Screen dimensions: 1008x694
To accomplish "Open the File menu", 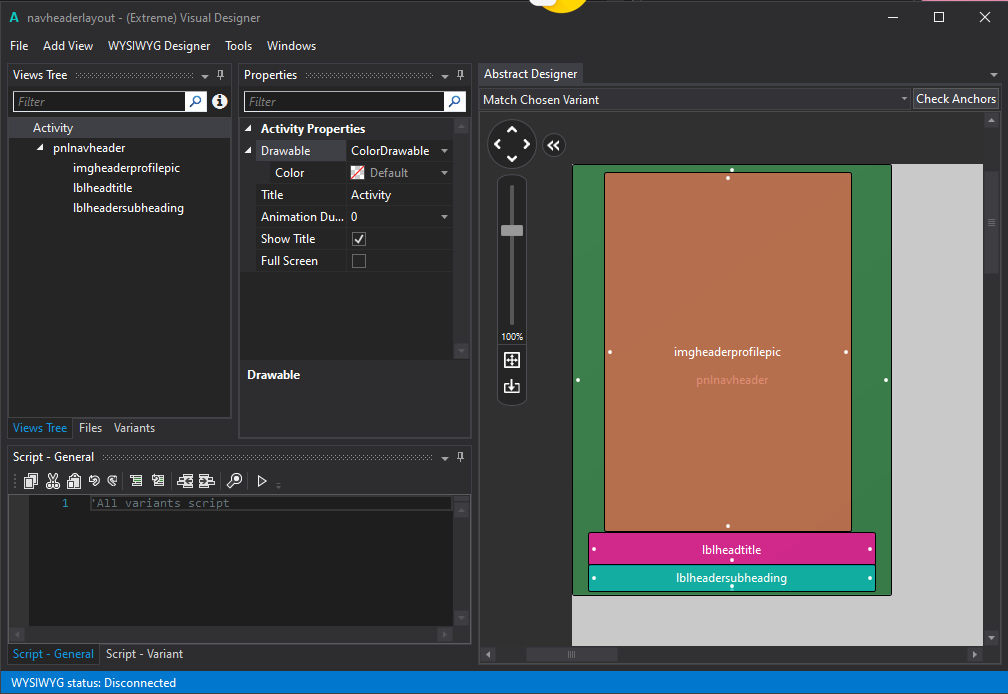I will coord(19,46).
